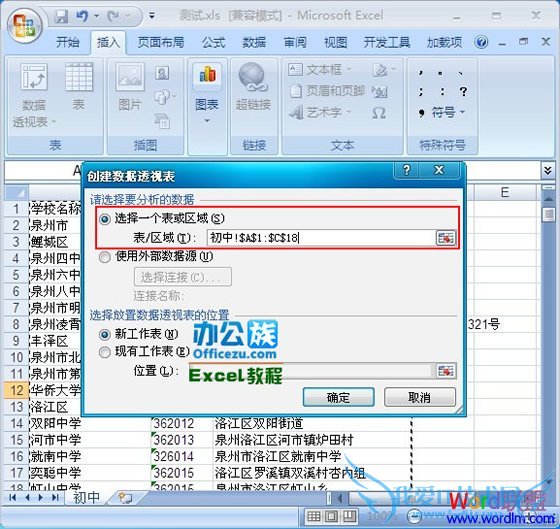Image resolution: width=560 pixels, height=529 pixels.
Task: Open the 加载项 ribbon tab
Action: [x=444, y=43]
